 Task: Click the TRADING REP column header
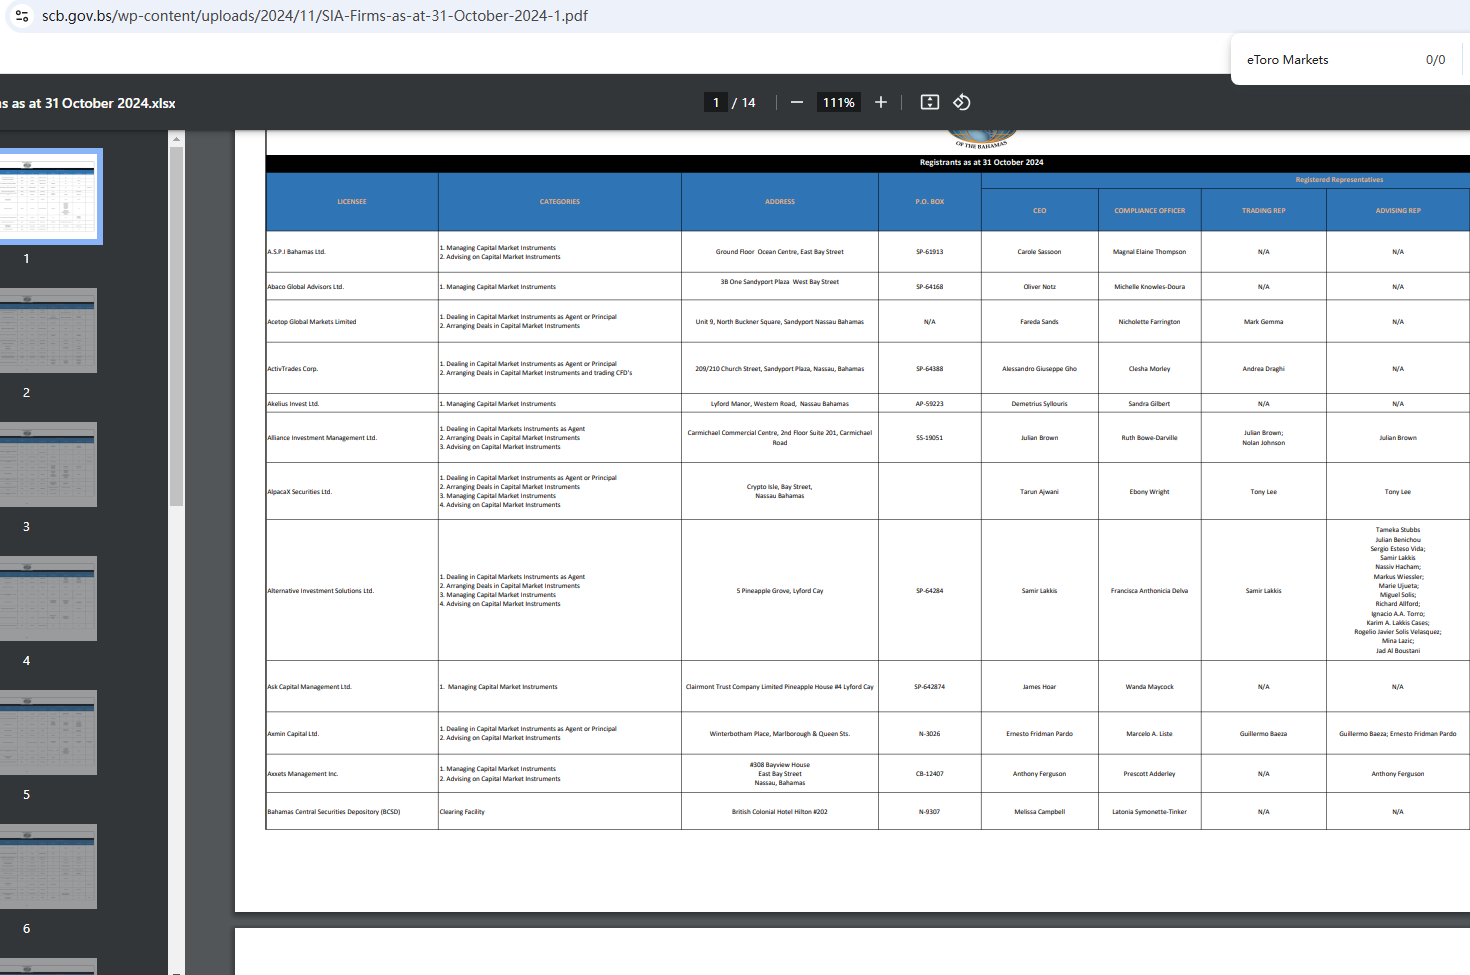[x=1264, y=211]
